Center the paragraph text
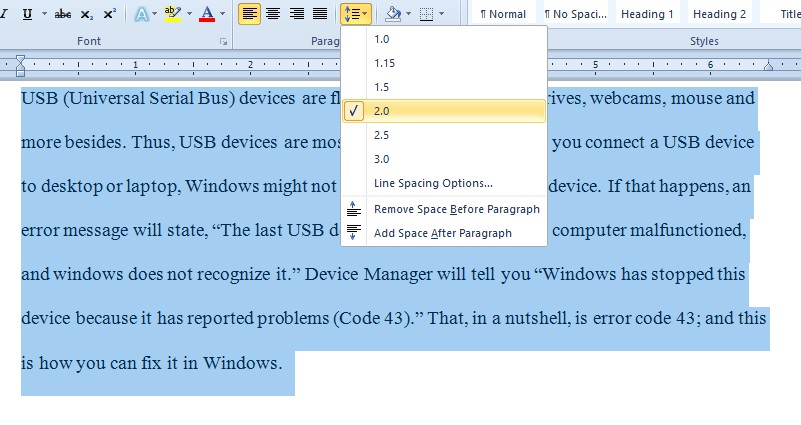Viewport: 801px width, 425px height. (x=273, y=14)
